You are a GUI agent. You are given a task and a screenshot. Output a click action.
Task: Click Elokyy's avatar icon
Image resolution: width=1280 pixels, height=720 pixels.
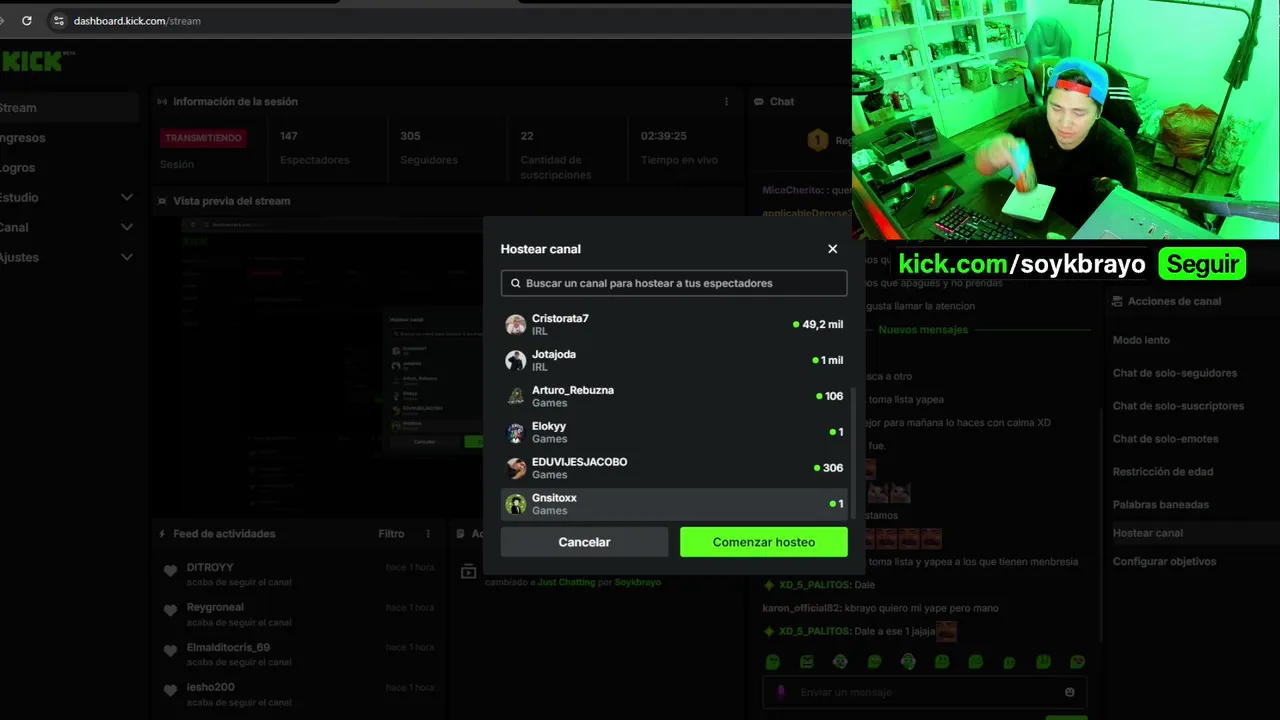[515, 432]
